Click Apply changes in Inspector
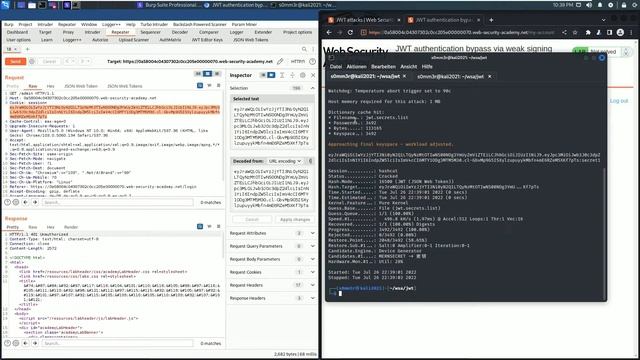The image size is (640, 360). tap(295, 220)
